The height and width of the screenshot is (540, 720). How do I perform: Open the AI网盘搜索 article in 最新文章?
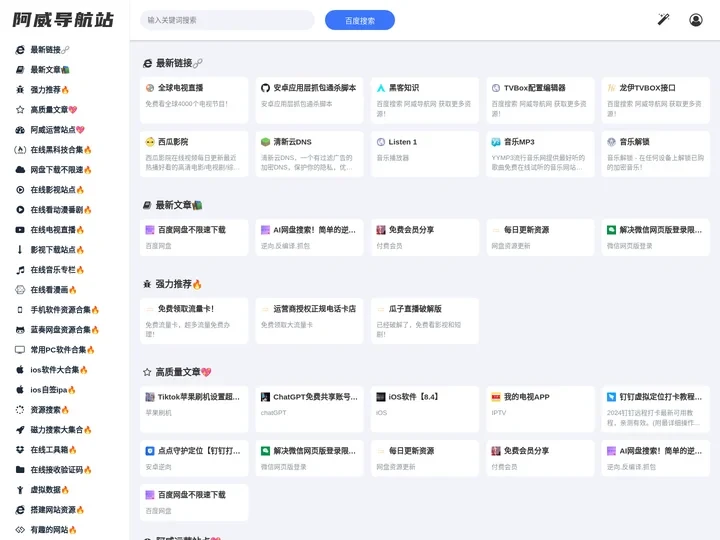tap(309, 237)
